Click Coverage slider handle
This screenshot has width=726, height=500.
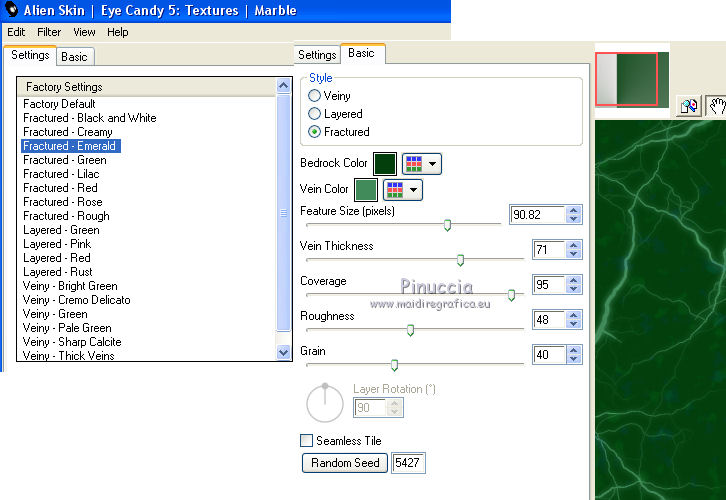tap(511, 295)
